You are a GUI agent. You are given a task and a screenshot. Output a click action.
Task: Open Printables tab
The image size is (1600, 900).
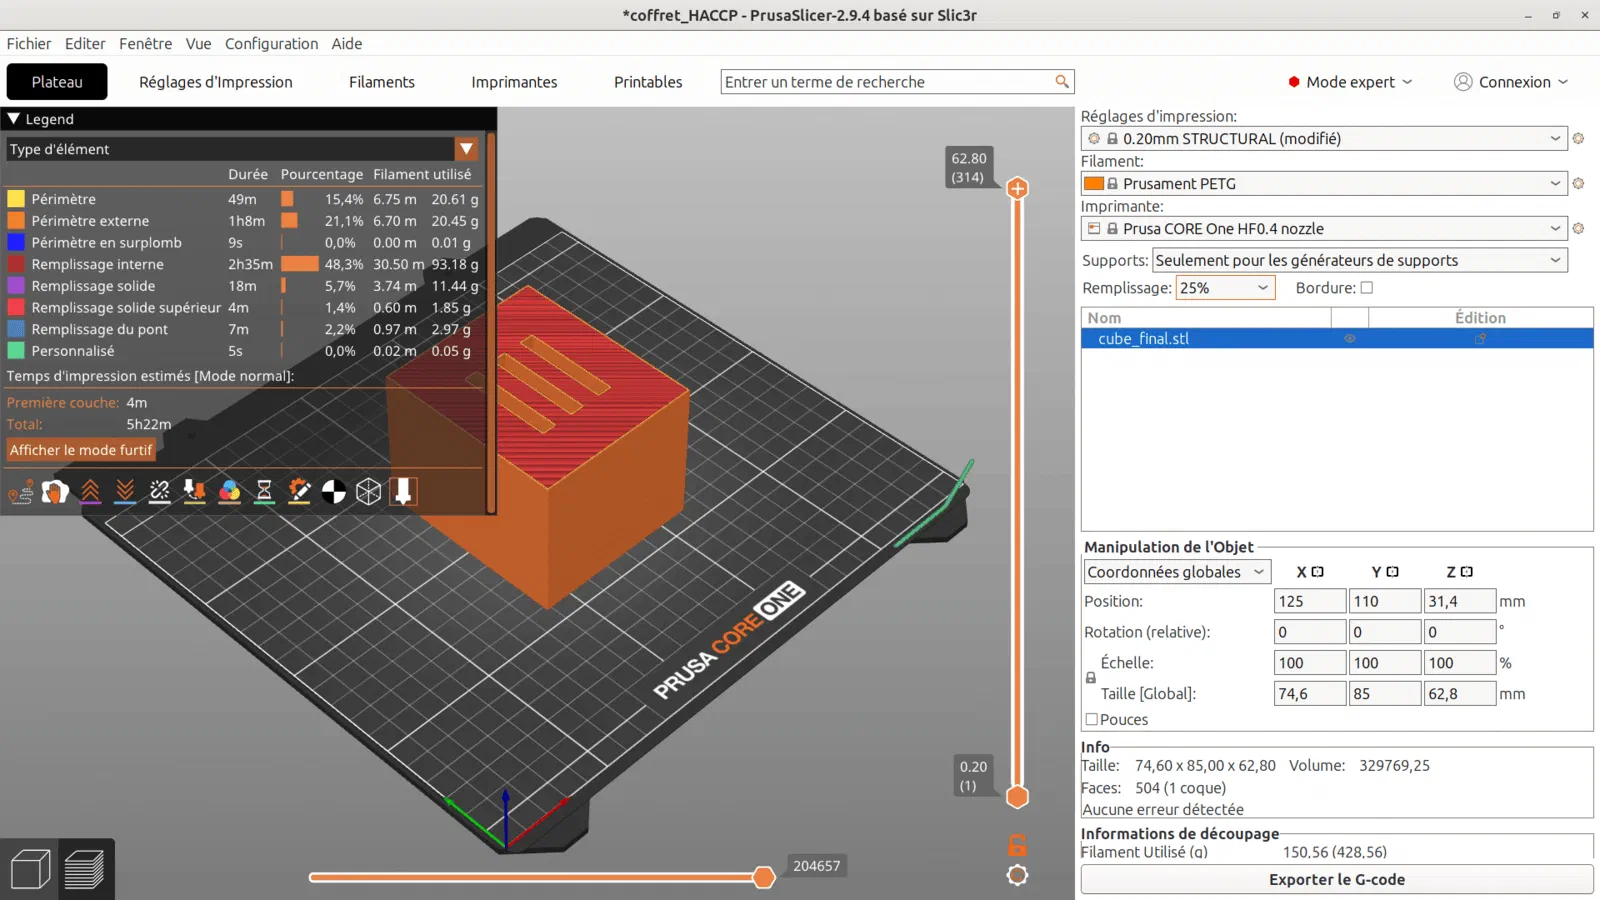point(648,82)
